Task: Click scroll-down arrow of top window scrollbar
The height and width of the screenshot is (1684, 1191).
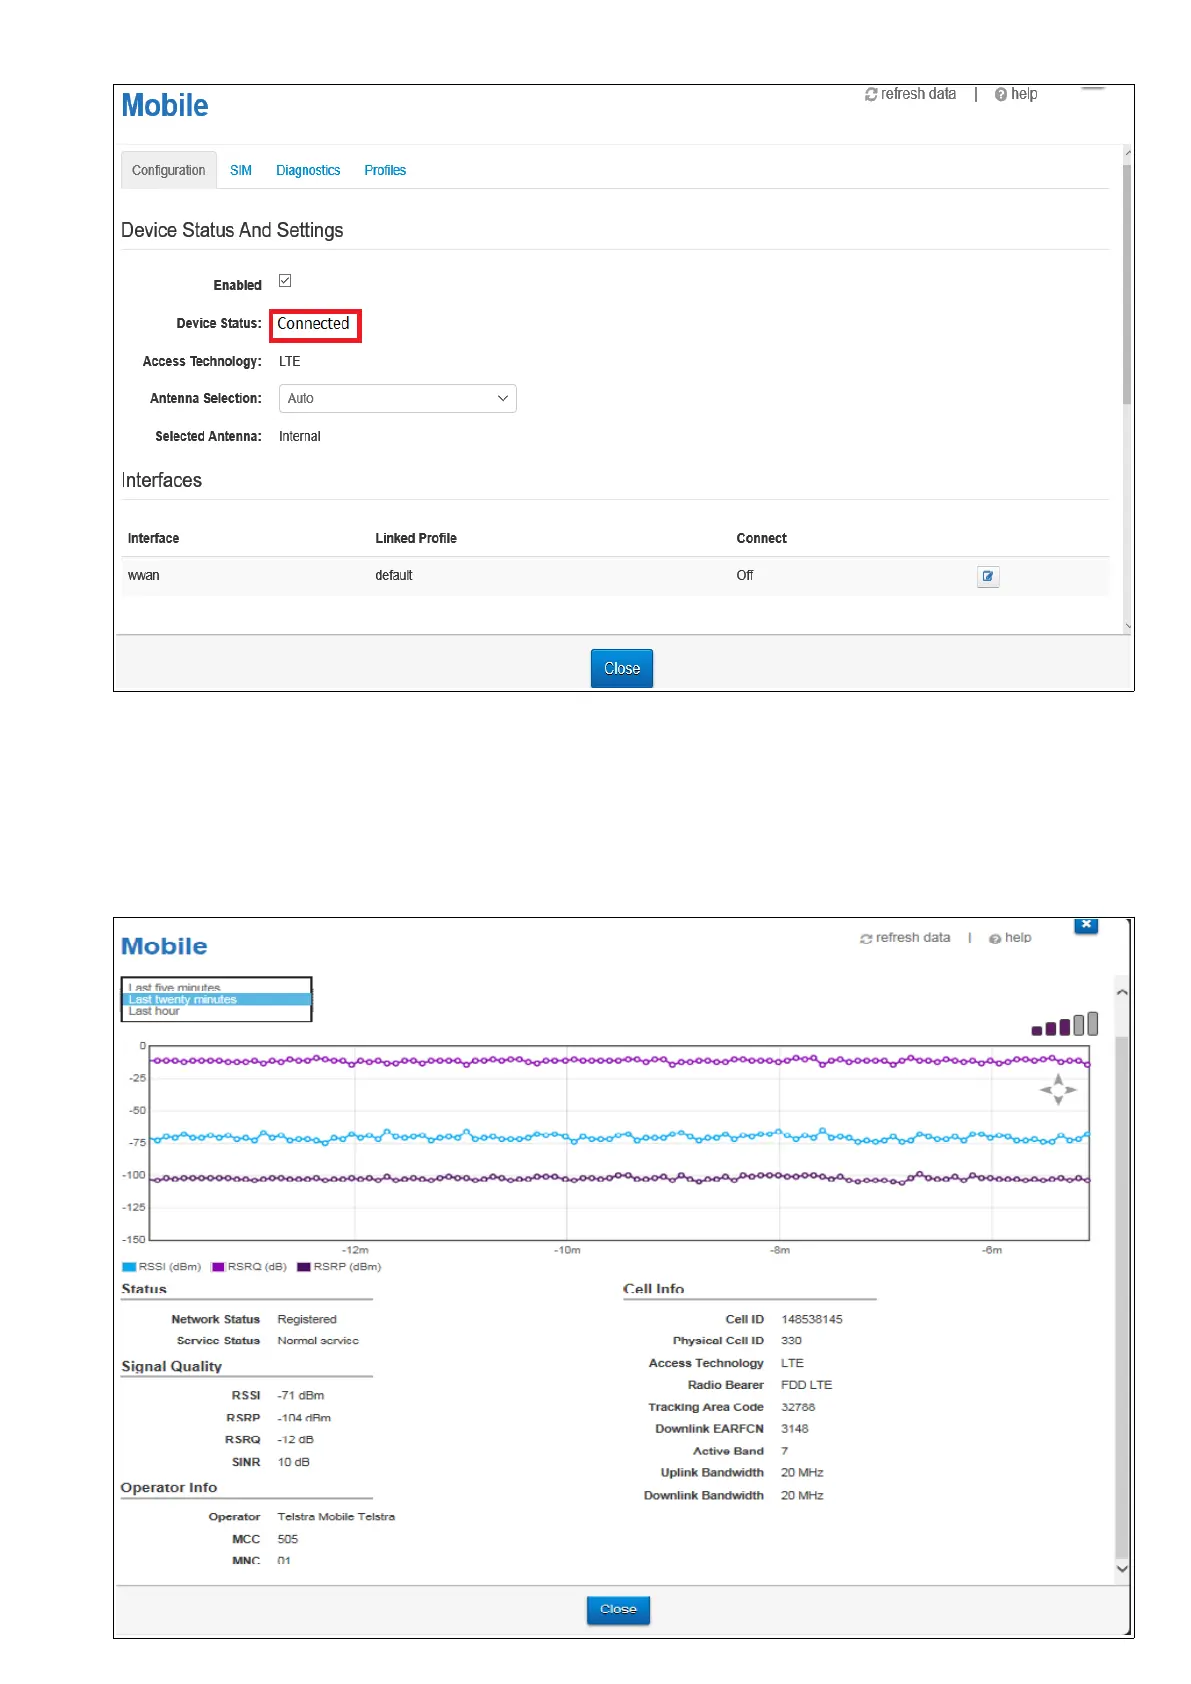Action: click(1128, 626)
